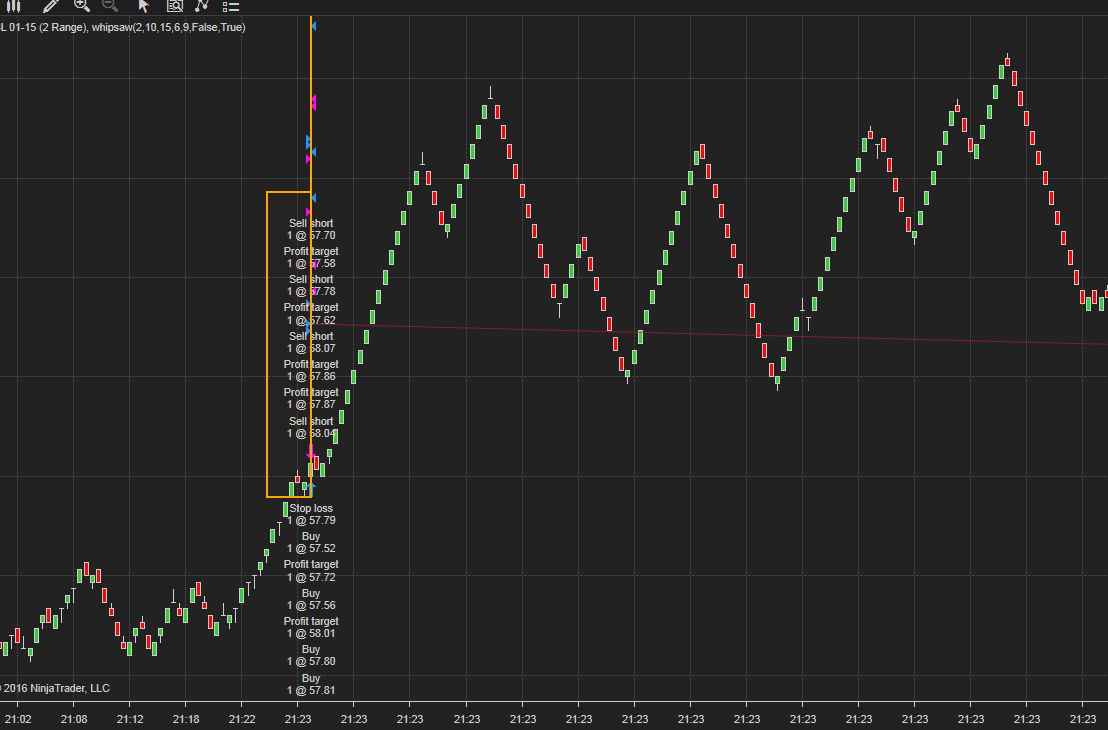The image size is (1108, 730).
Task: Select the Buy 1 @ 57.81 label
Action: pyautogui.click(x=311, y=684)
